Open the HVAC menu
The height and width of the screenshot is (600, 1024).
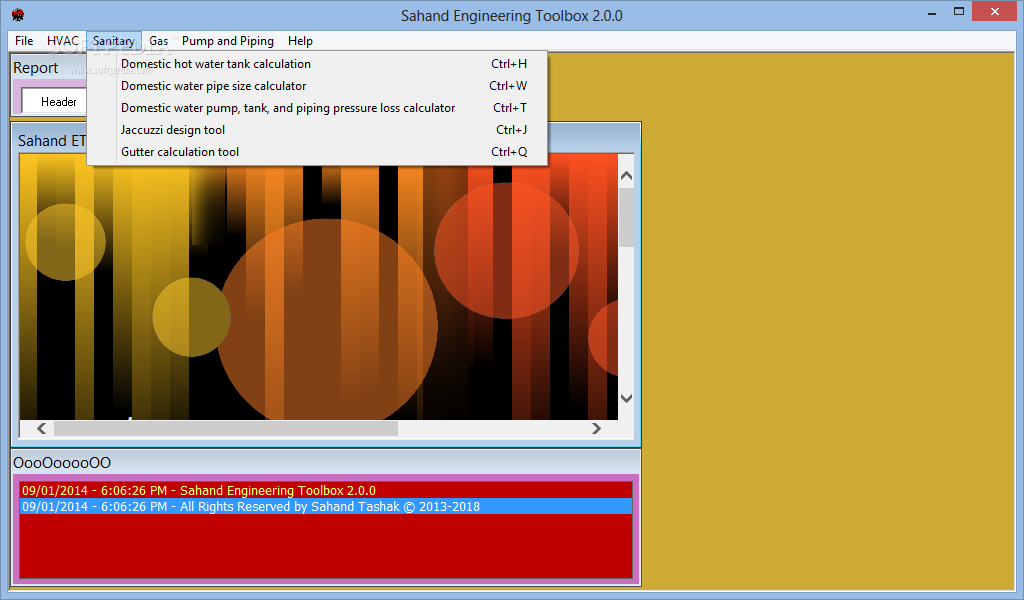coord(63,40)
